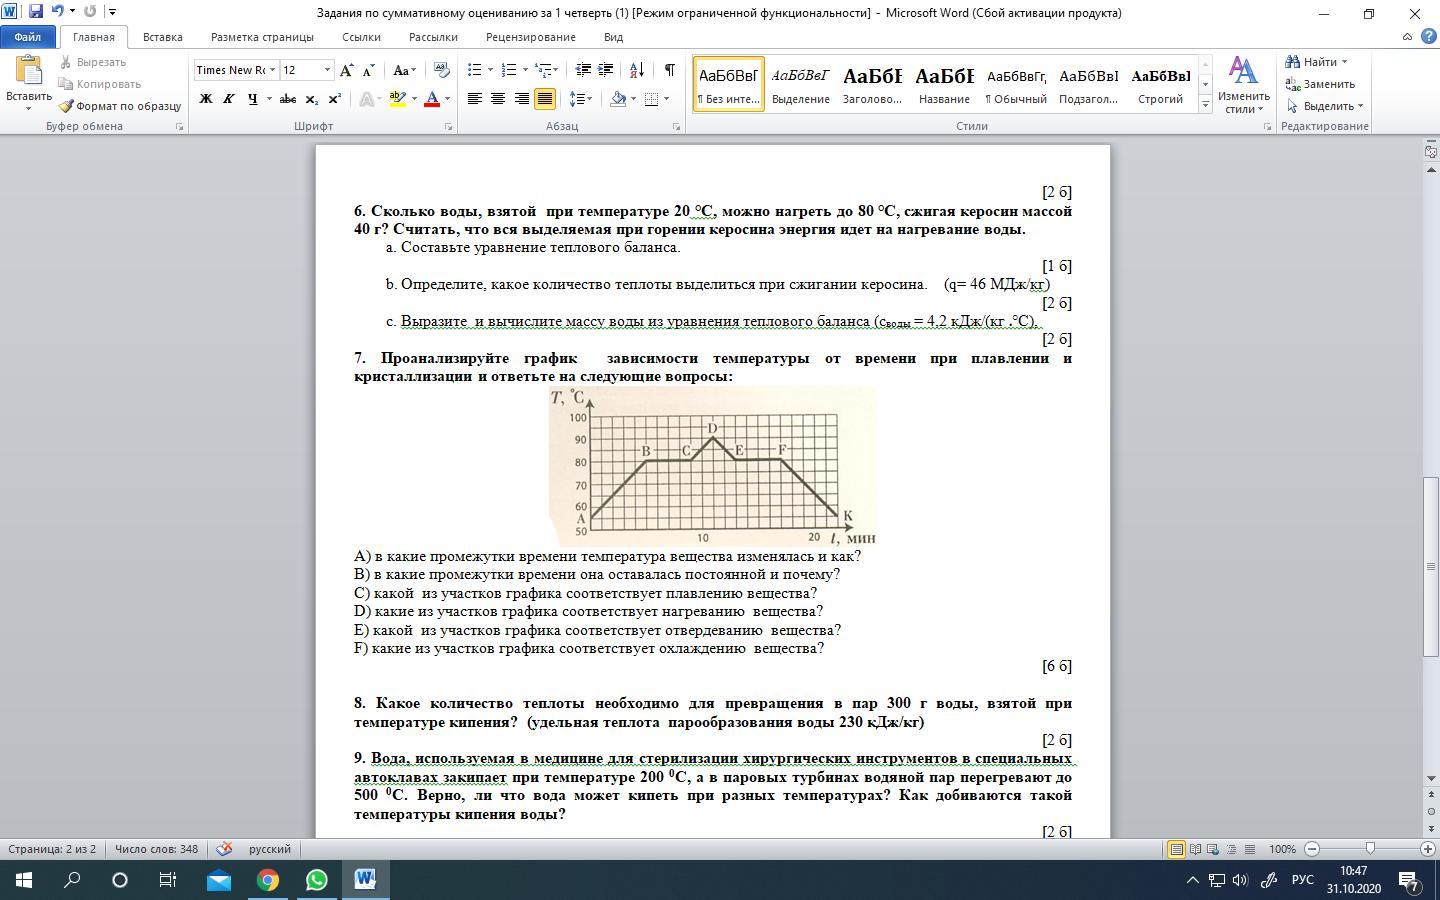Open the Times New Roman font dropdown
The height and width of the screenshot is (900, 1440).
click(x=272, y=70)
